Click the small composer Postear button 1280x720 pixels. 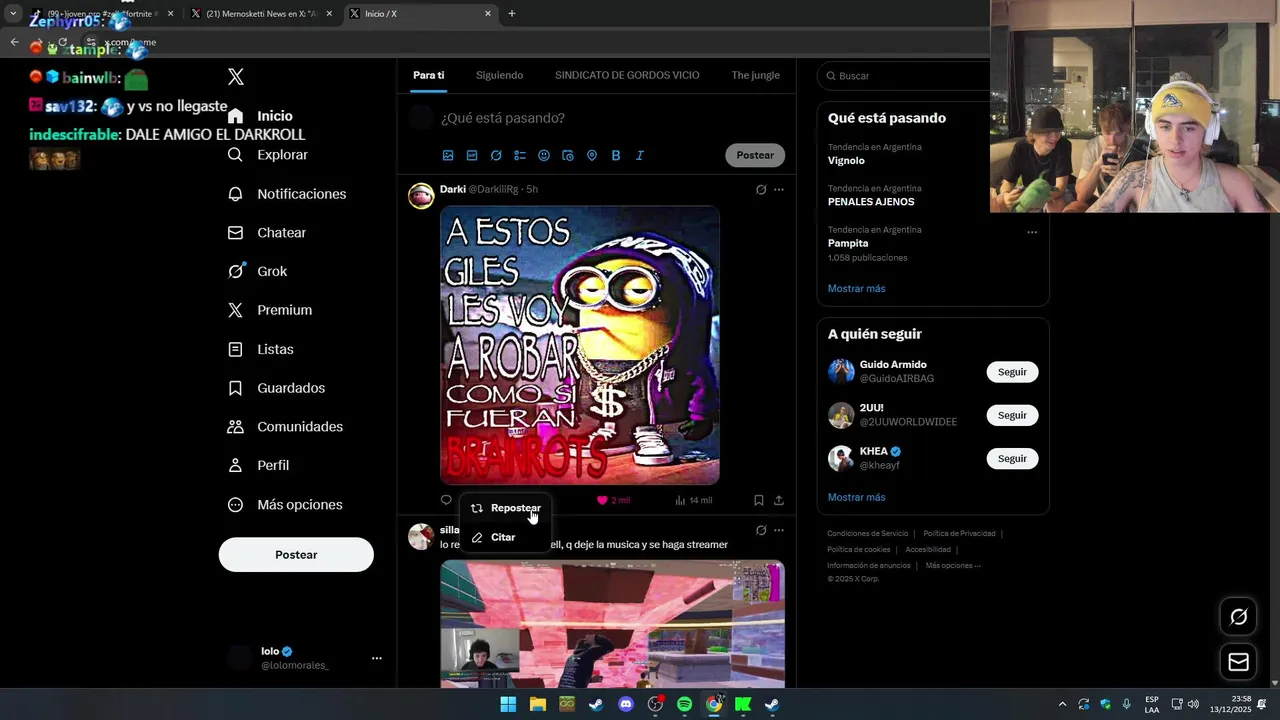(x=755, y=155)
